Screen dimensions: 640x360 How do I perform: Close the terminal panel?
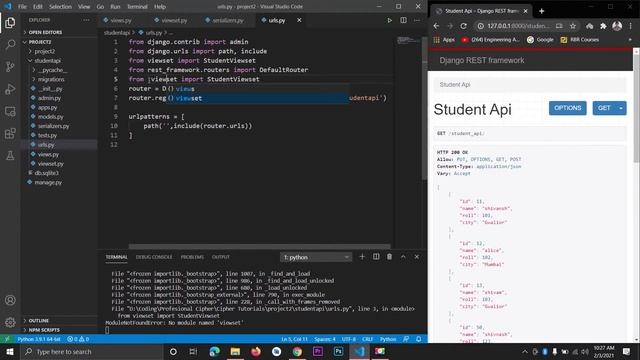point(417,257)
